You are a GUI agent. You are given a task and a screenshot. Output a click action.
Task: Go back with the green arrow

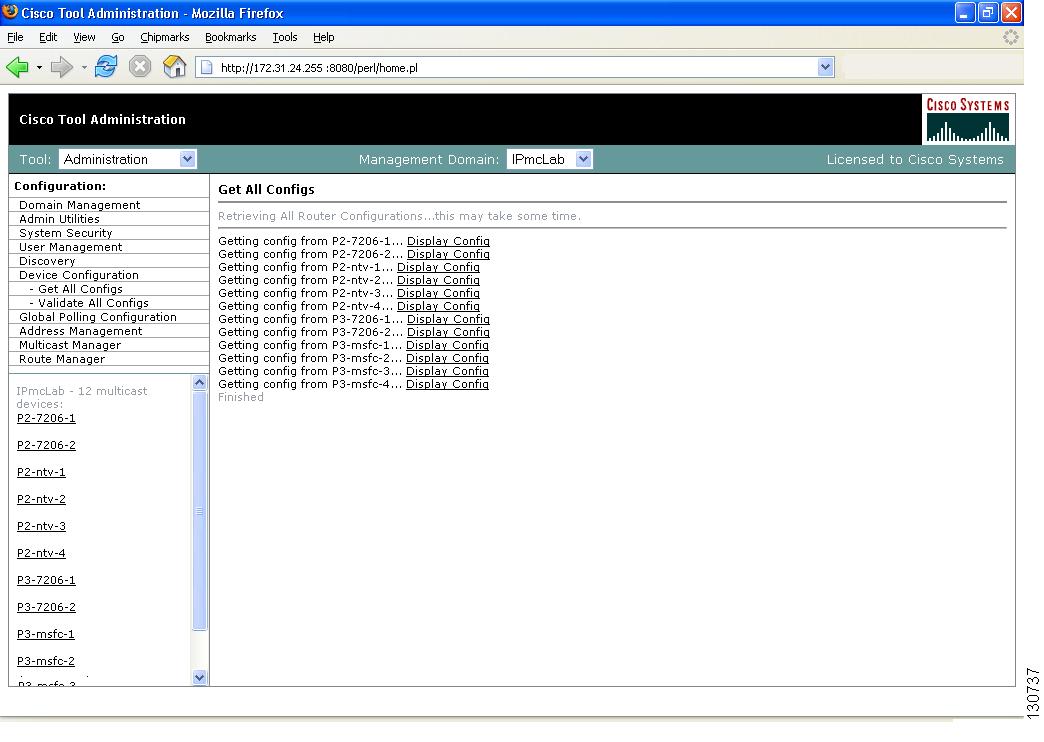coord(17,67)
